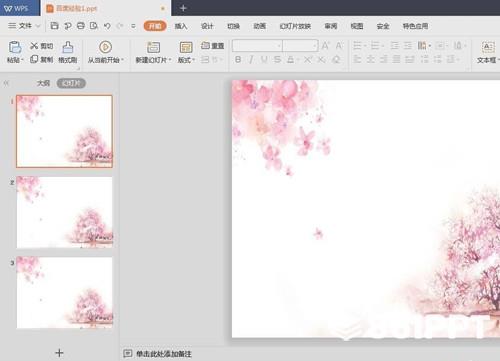500x361 pixels.
Task: Click the Print icon in quick toolbar
Action: 81,26
